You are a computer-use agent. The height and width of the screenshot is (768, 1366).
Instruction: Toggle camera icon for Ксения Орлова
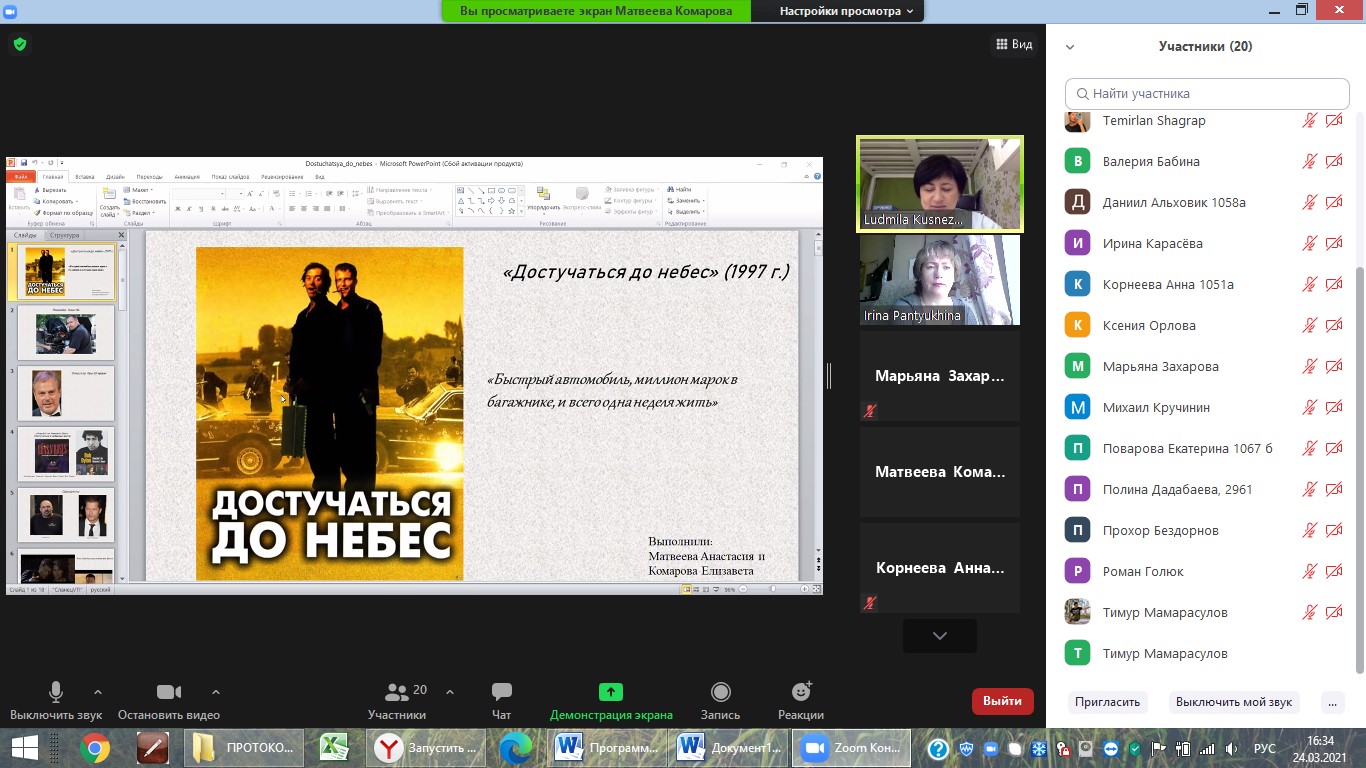tap(1334, 325)
